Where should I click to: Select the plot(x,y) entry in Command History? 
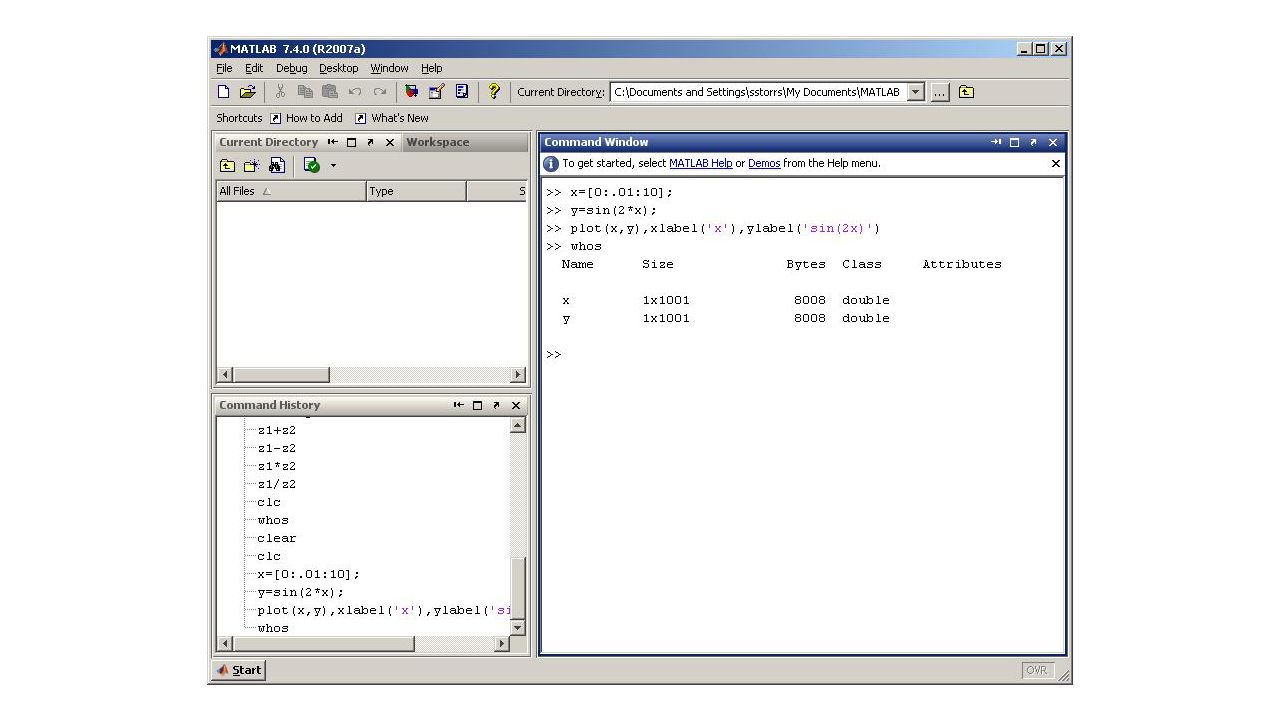coord(384,610)
